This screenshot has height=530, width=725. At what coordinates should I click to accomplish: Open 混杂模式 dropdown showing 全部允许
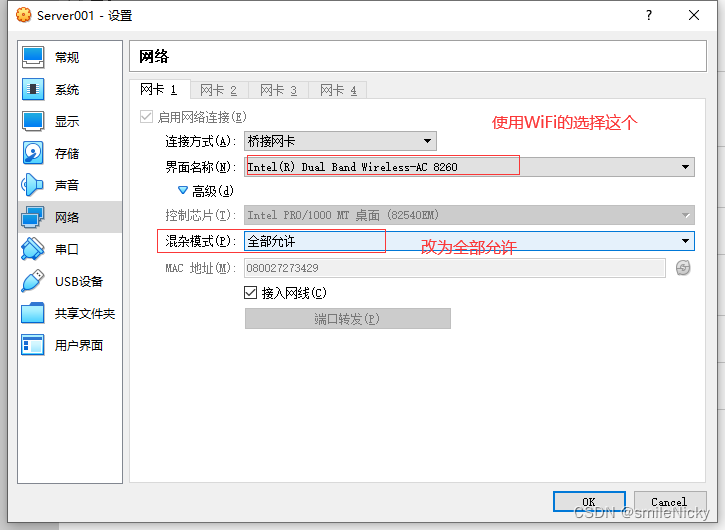pos(469,241)
